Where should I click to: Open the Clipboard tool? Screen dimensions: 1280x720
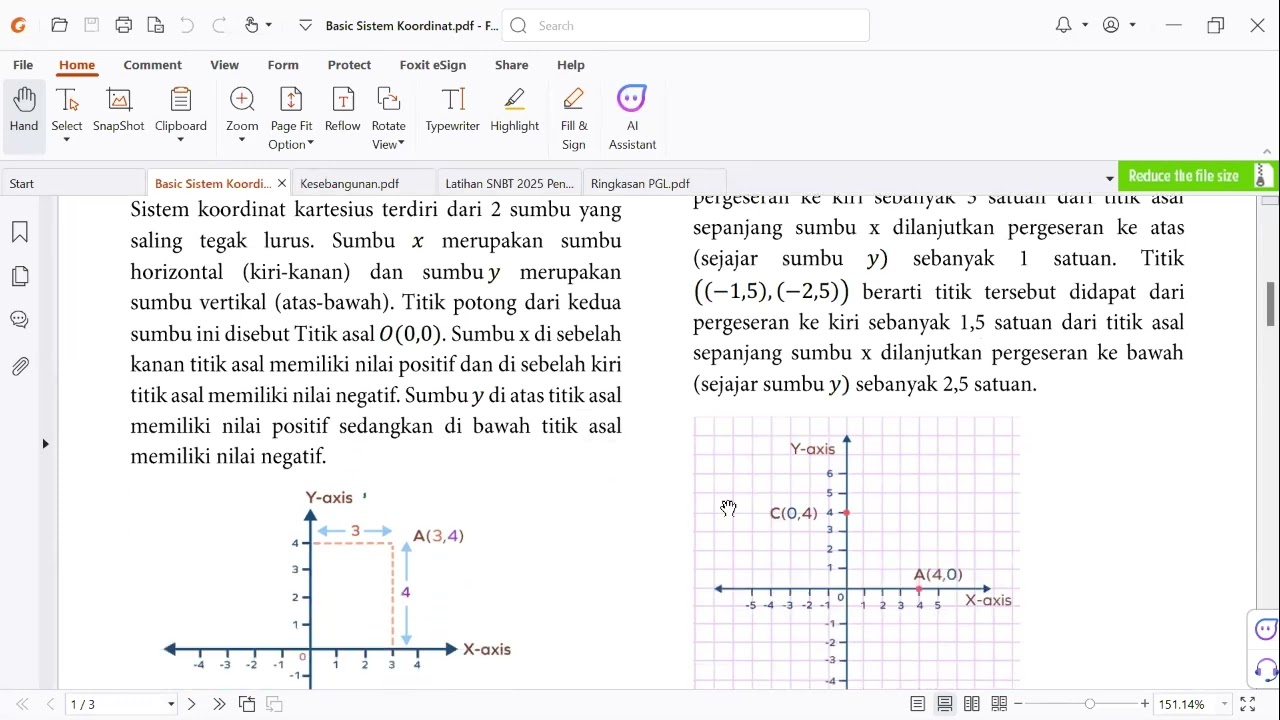coord(181,110)
